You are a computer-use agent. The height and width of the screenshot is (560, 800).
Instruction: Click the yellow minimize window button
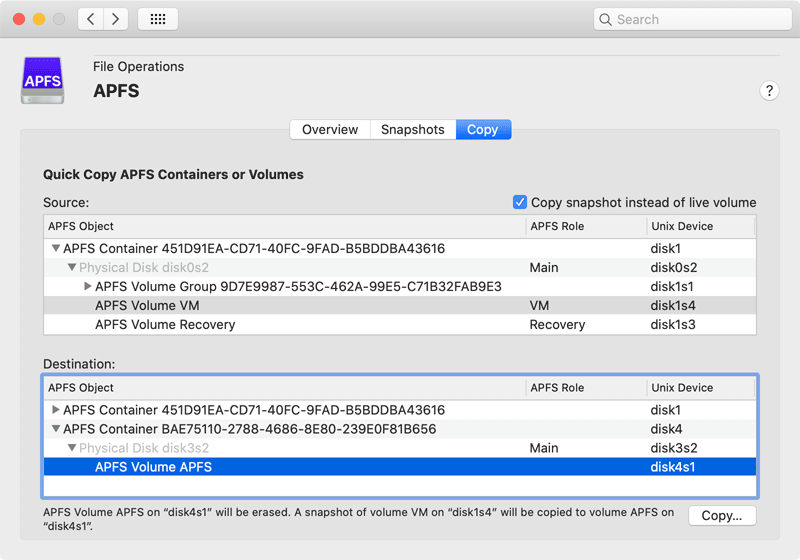point(39,19)
